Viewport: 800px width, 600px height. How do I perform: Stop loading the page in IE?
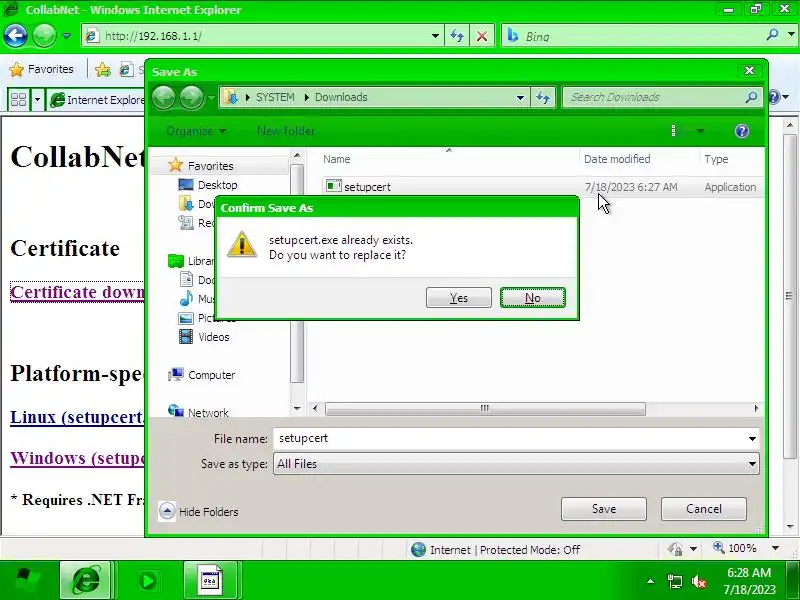(x=482, y=36)
